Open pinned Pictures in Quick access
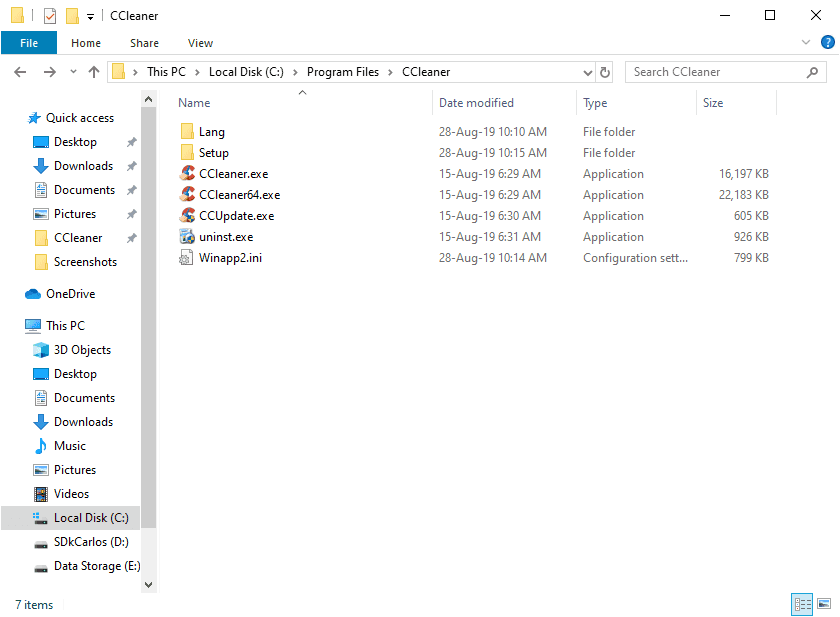The height and width of the screenshot is (617, 840). pos(74,213)
